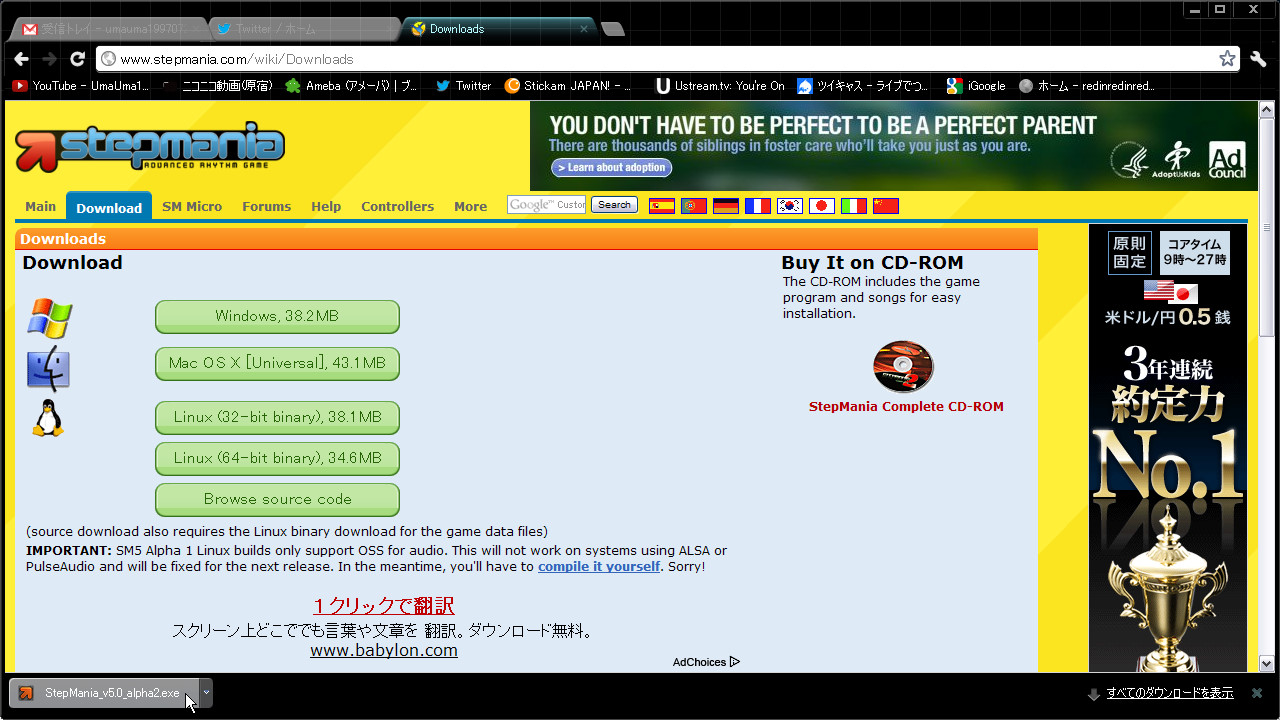
Task: Open the Forums navigation tab
Action: [266, 206]
